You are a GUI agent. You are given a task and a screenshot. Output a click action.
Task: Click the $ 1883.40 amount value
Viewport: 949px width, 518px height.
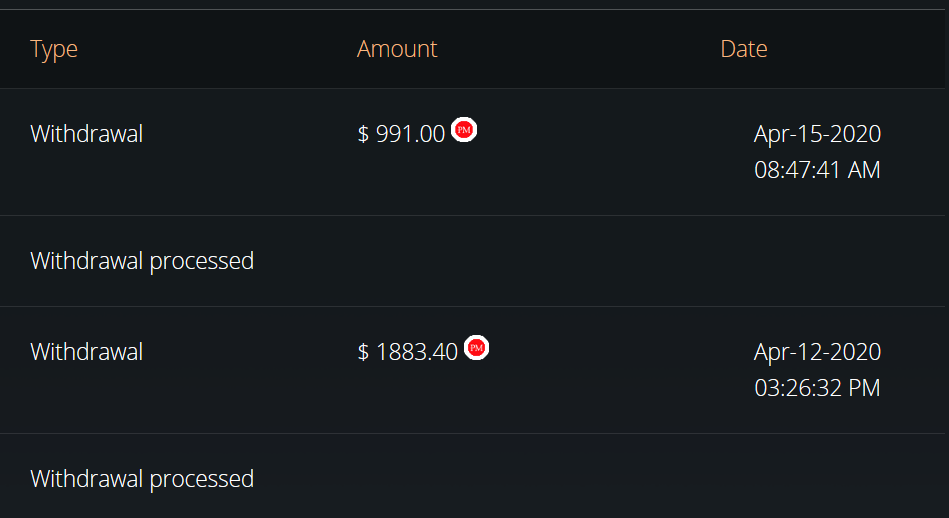(407, 352)
